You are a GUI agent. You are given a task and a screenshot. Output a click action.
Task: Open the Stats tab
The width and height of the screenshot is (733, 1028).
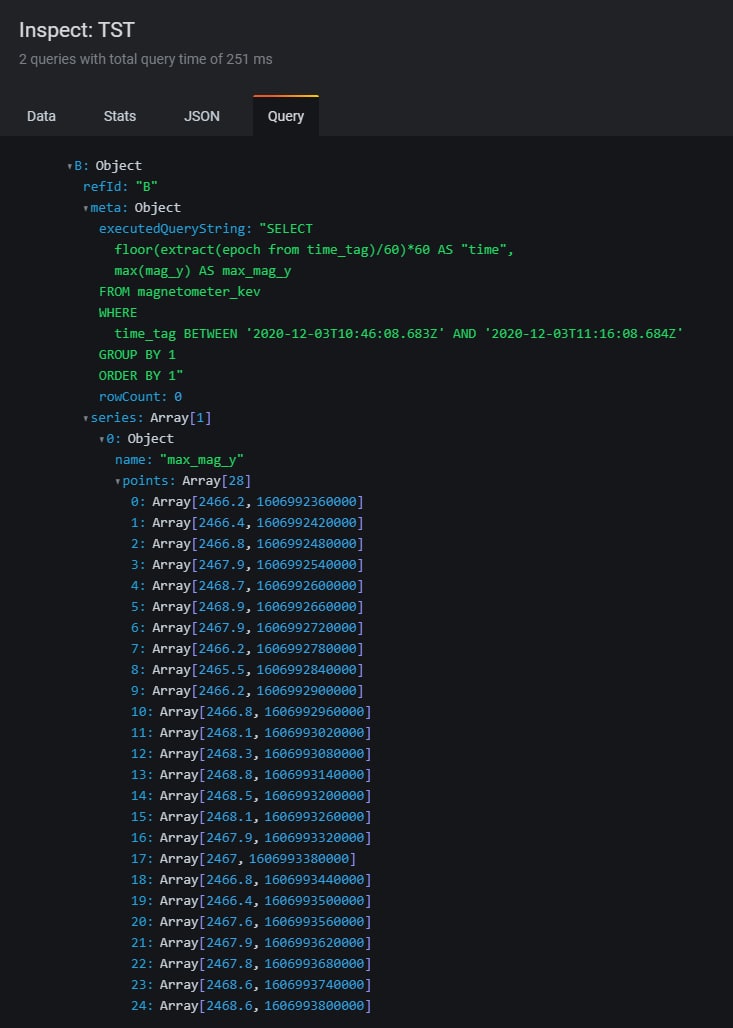coord(120,116)
